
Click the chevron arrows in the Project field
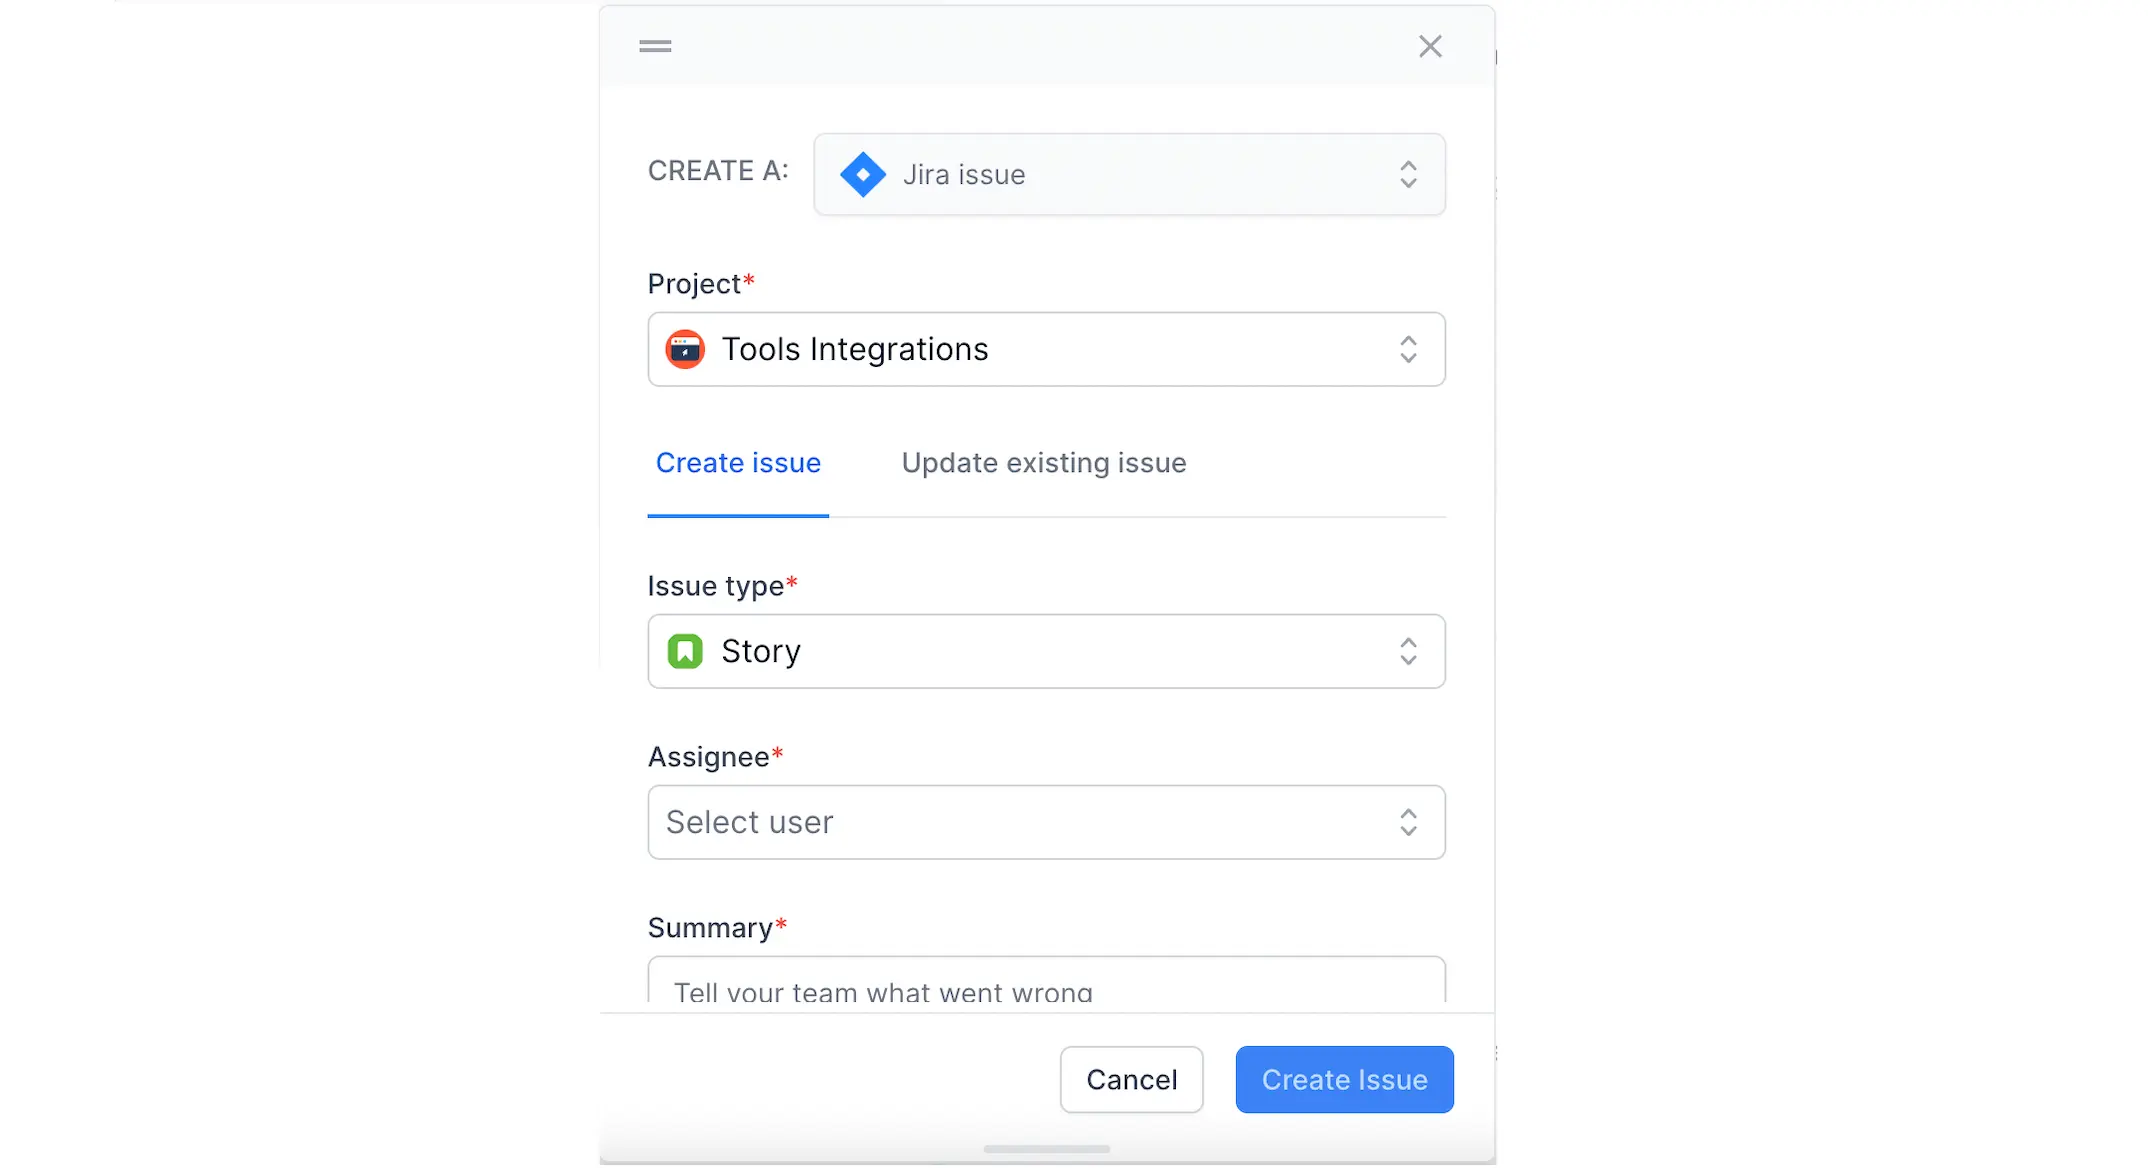1408,350
